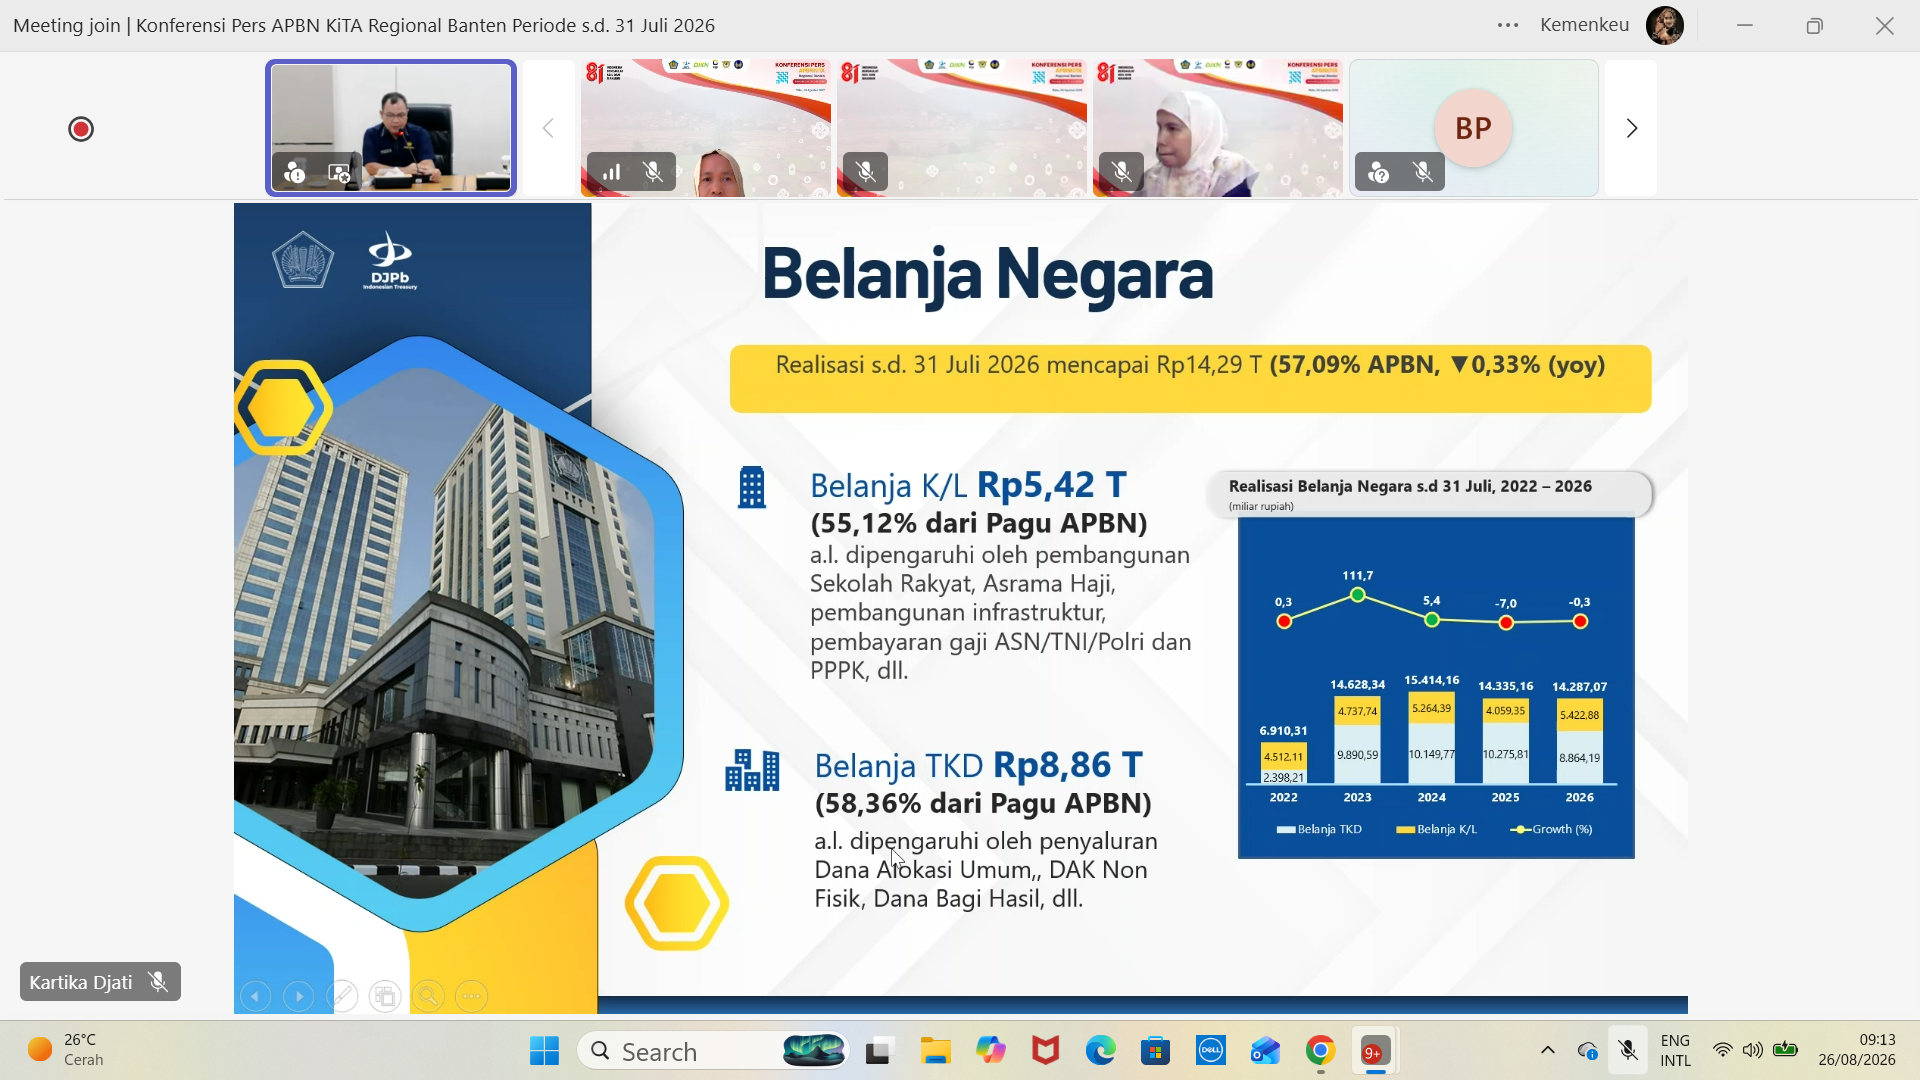Select the BP participant tile
The image size is (1920, 1080).
(1474, 128)
